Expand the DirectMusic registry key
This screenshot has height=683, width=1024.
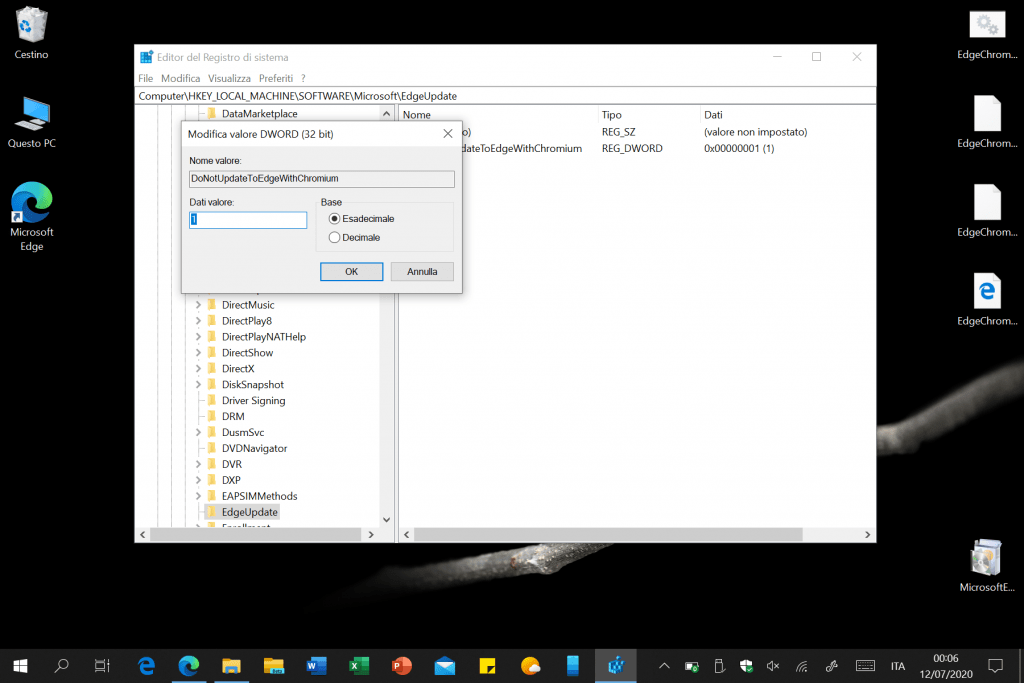[x=198, y=305]
